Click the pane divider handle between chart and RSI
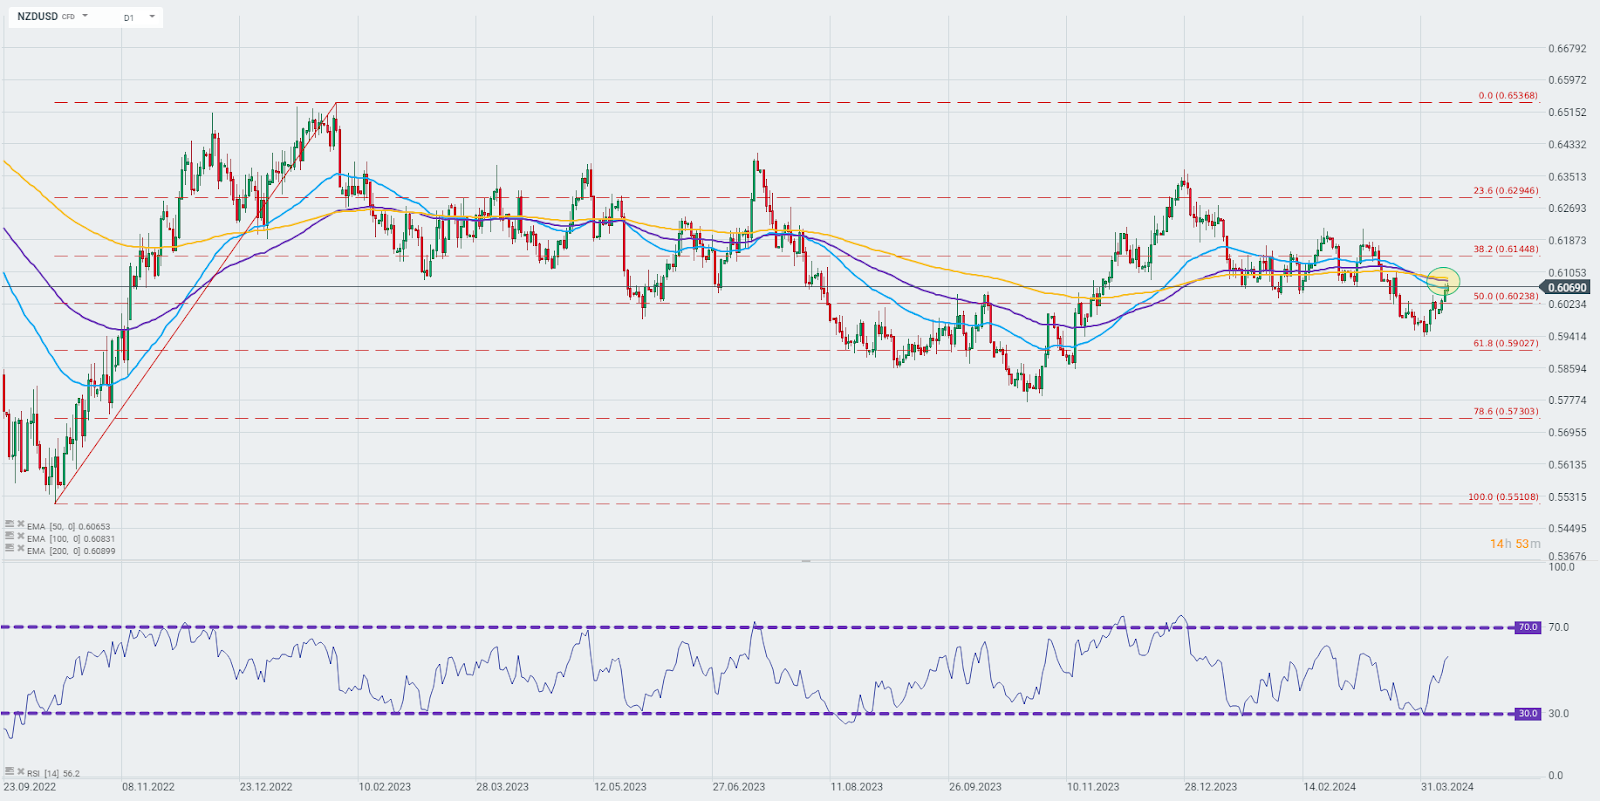Viewport: 1600px width, 801px height. coord(806,561)
